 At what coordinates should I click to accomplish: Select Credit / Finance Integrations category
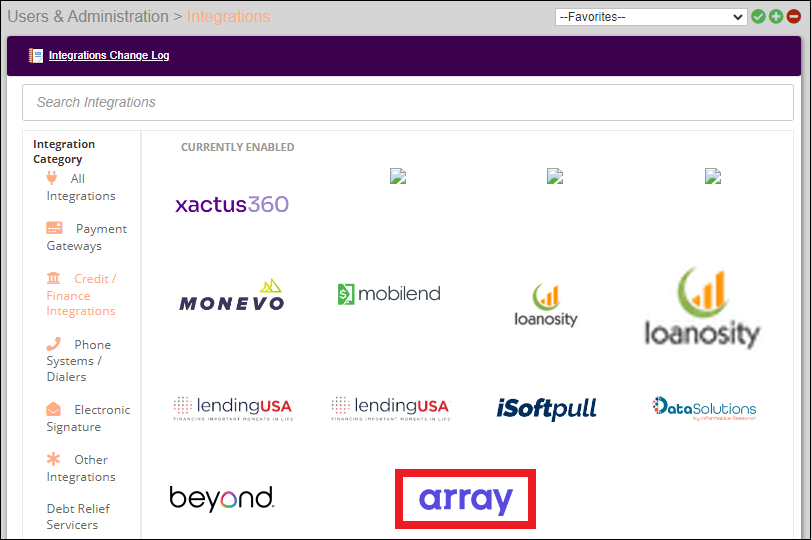81,295
